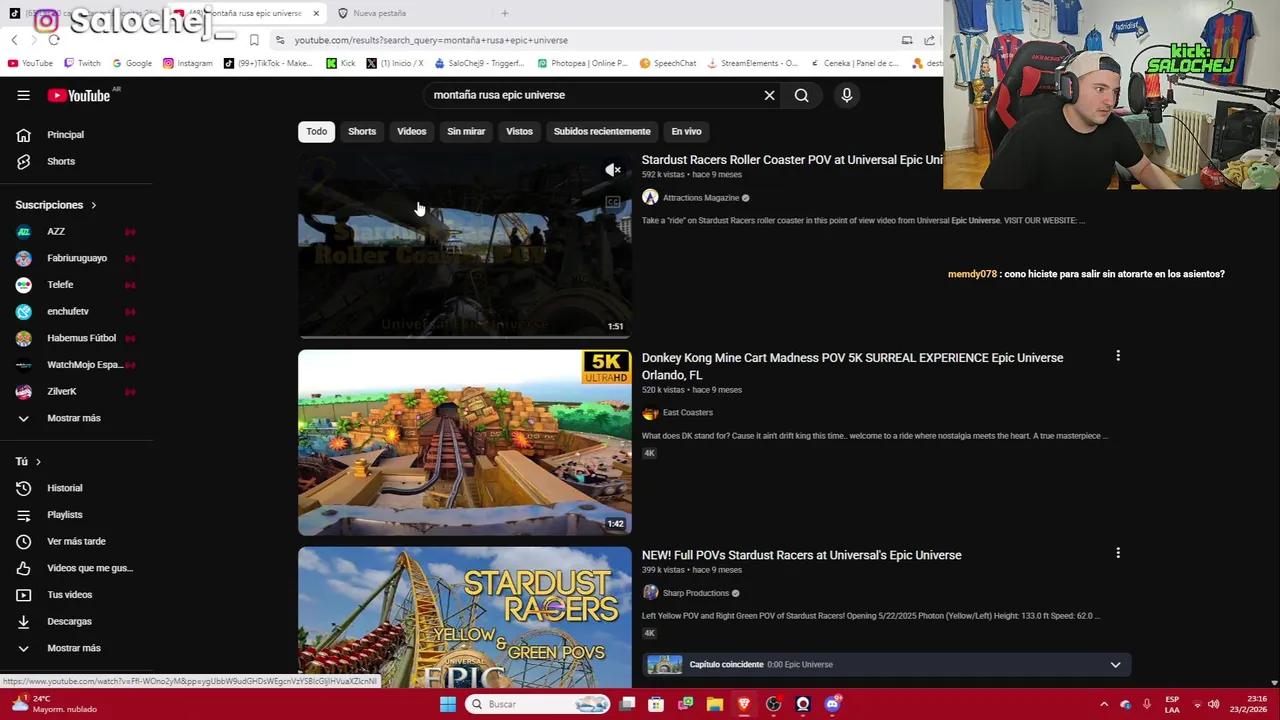Open Videos que me gustan
The height and width of the screenshot is (720, 1280).
click(76, 568)
